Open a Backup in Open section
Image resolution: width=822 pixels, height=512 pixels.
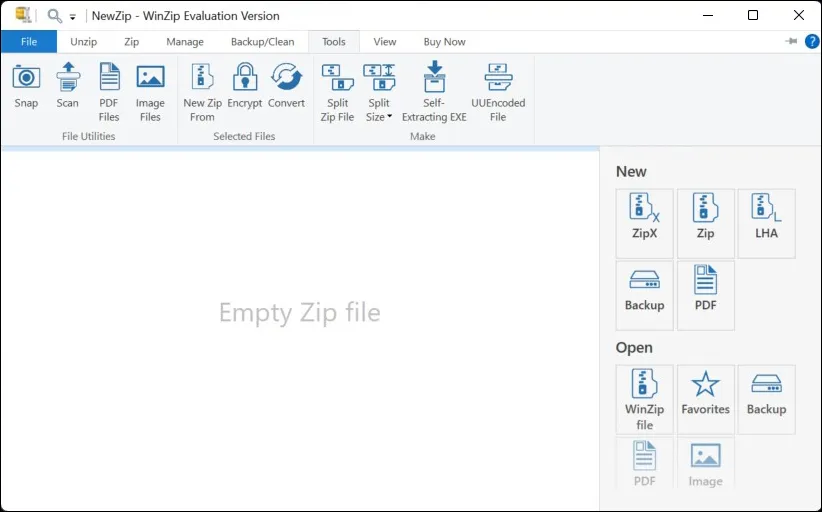point(766,399)
